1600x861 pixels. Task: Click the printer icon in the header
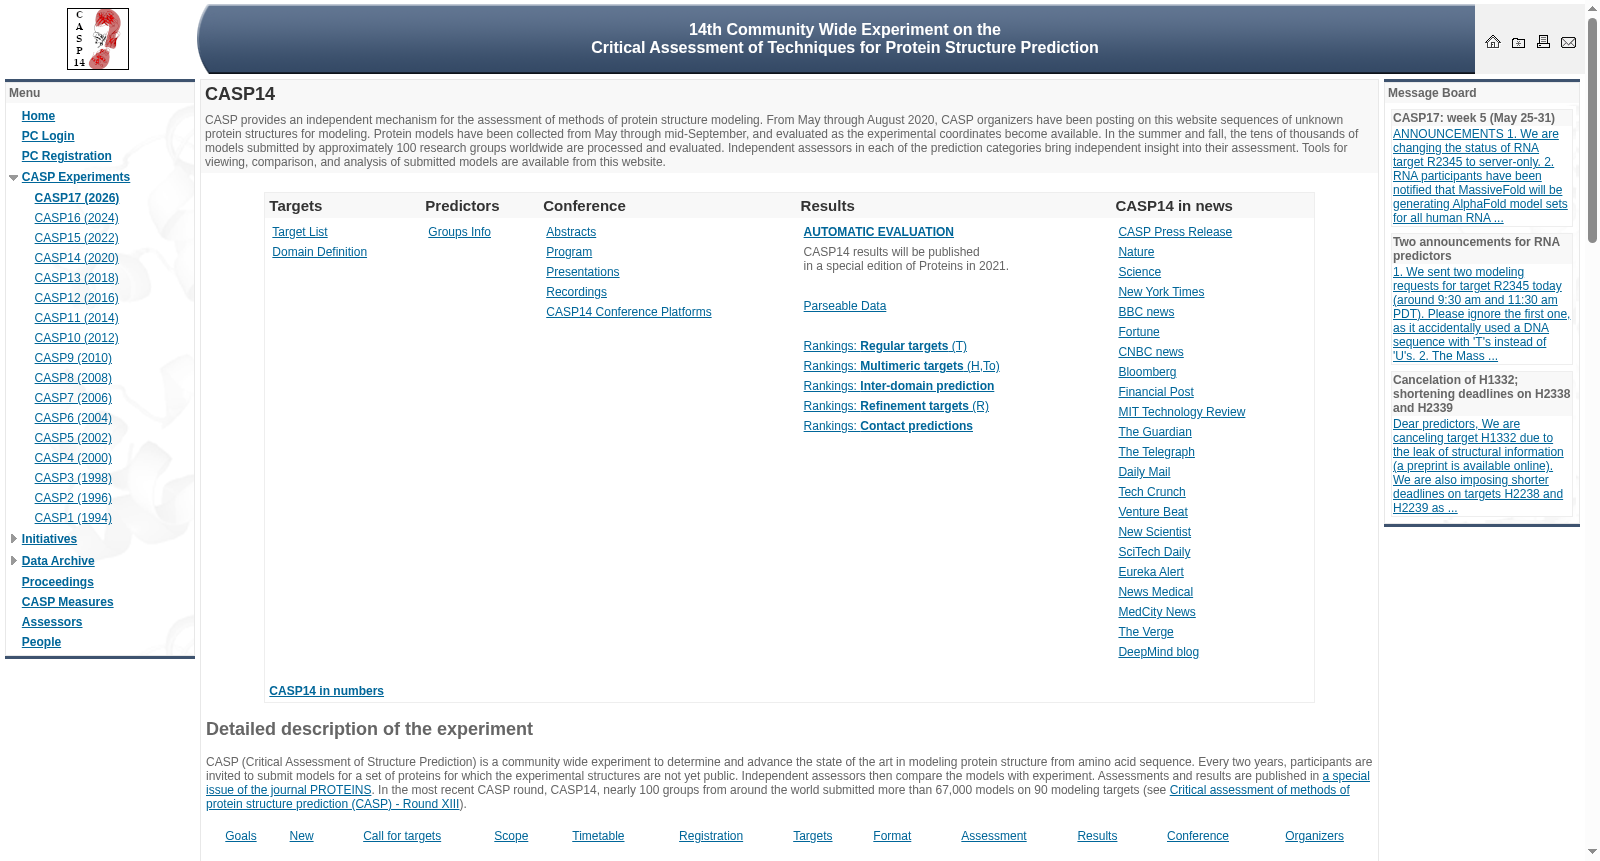click(x=1543, y=42)
